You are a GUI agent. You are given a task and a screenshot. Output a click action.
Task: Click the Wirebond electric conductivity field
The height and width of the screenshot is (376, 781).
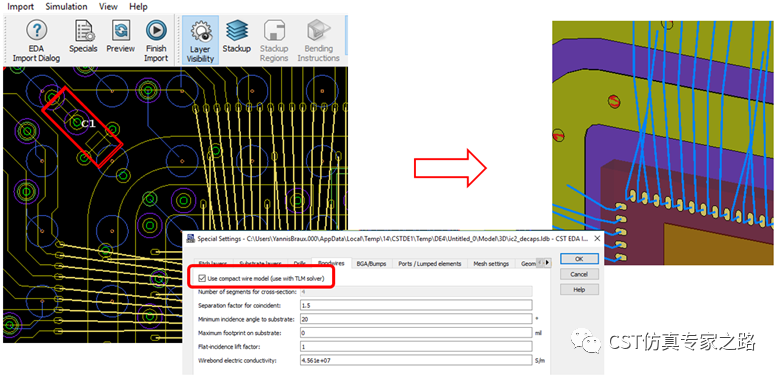point(416,360)
